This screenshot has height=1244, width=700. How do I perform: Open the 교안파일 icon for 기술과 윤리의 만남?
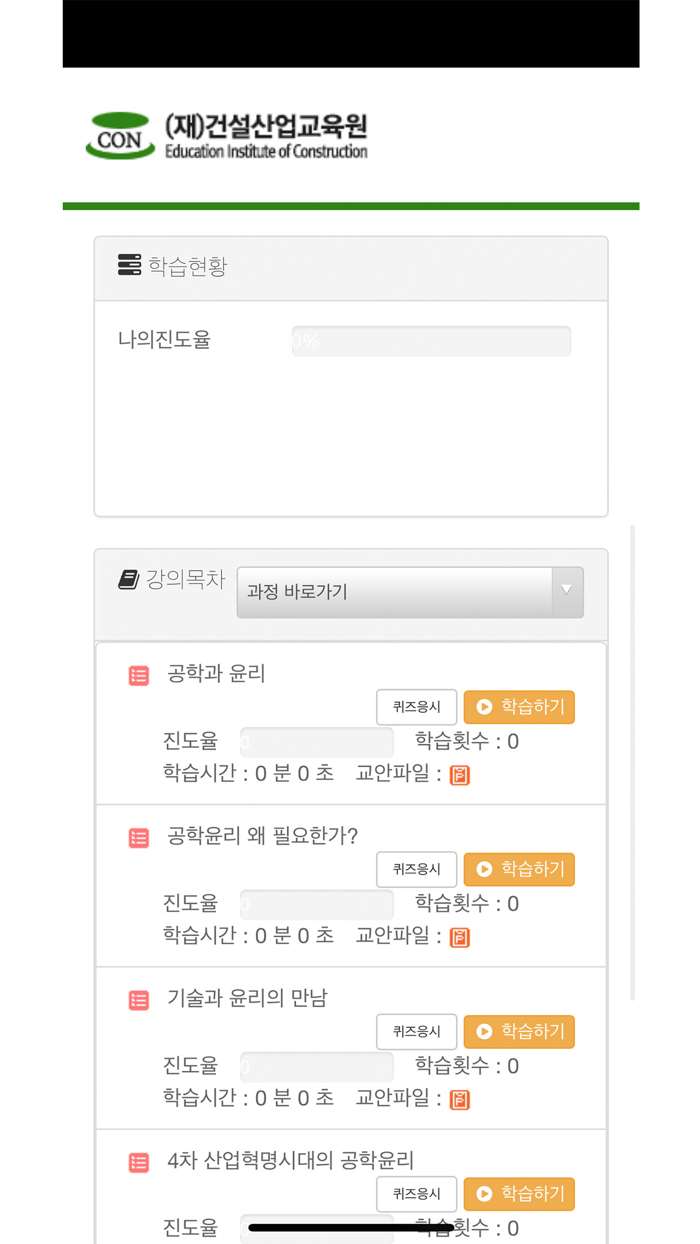pos(460,1098)
